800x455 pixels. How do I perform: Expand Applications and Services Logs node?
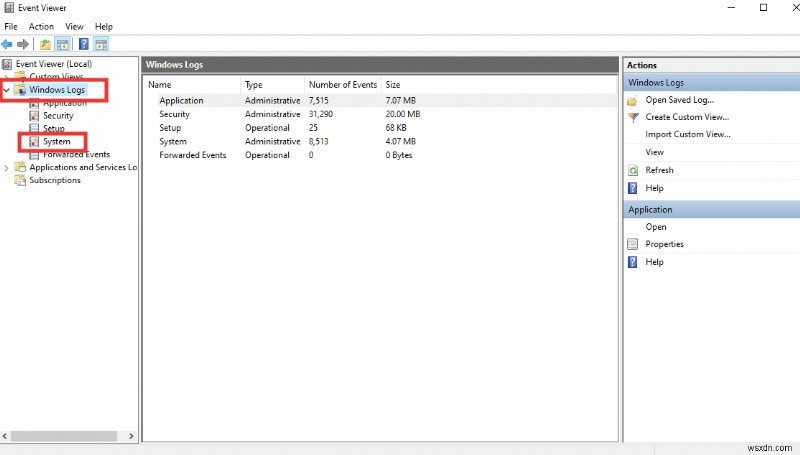tap(6, 168)
